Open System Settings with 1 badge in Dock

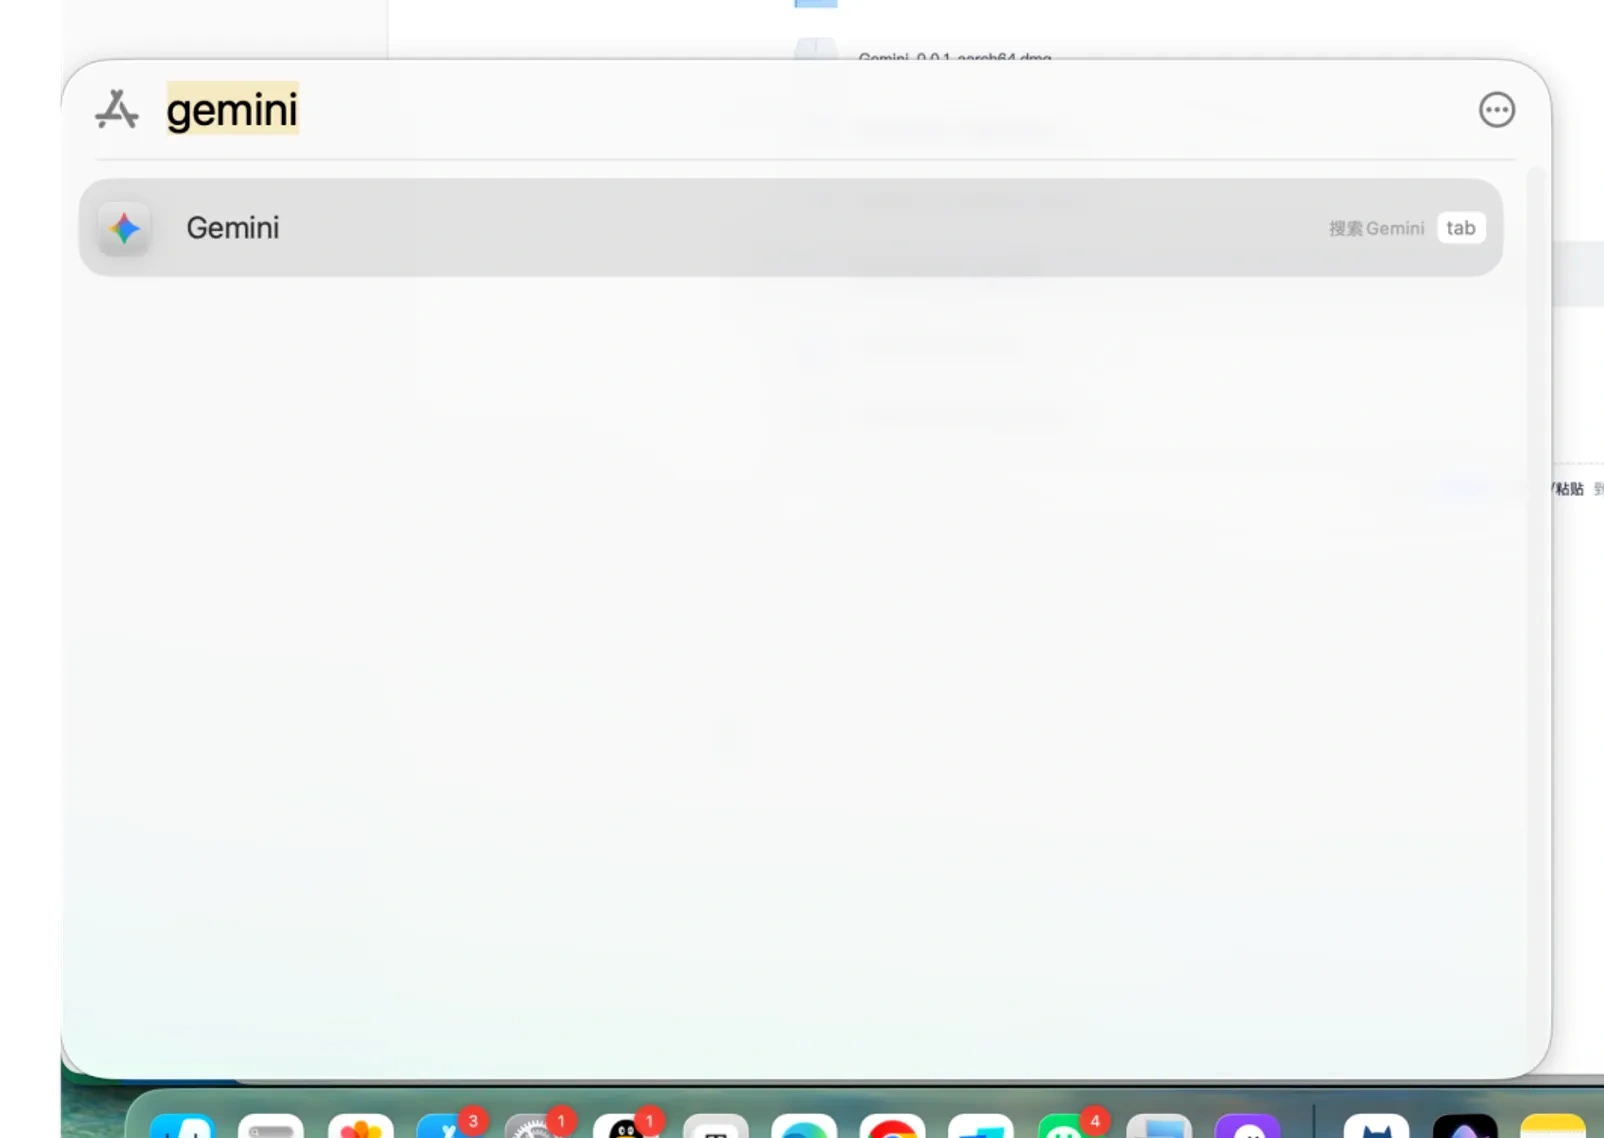(x=535, y=1128)
